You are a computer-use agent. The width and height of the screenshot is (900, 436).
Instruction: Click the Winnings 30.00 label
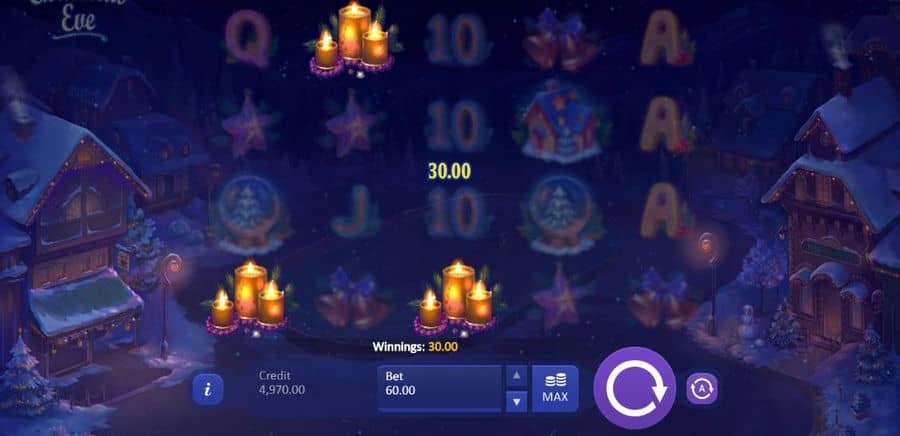pos(415,347)
